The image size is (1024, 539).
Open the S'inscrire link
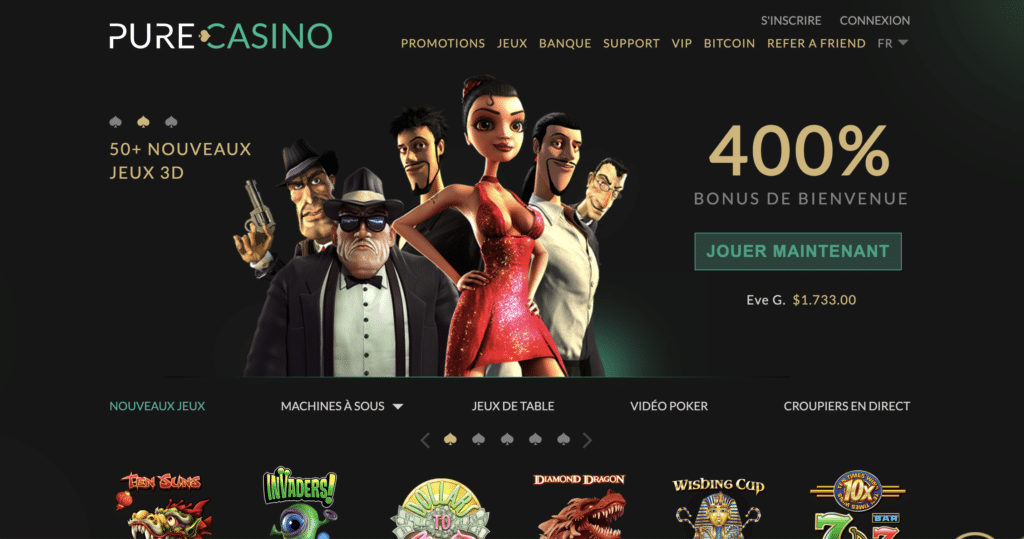[791, 20]
